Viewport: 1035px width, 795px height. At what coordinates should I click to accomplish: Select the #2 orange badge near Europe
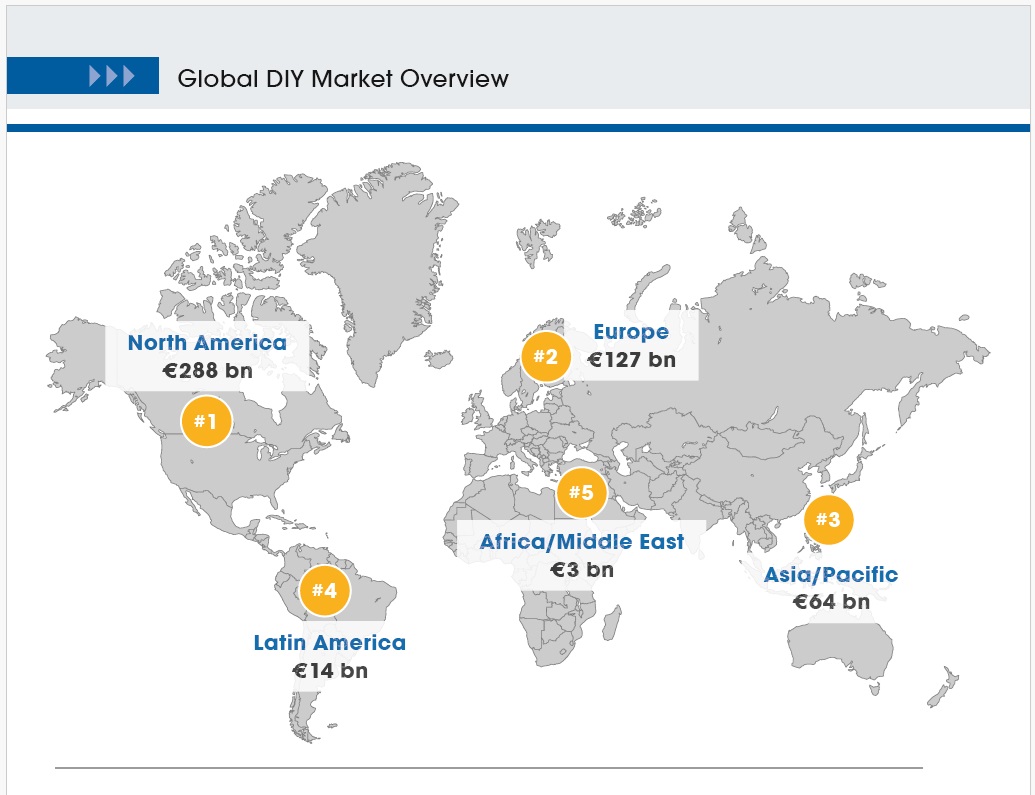[545, 357]
